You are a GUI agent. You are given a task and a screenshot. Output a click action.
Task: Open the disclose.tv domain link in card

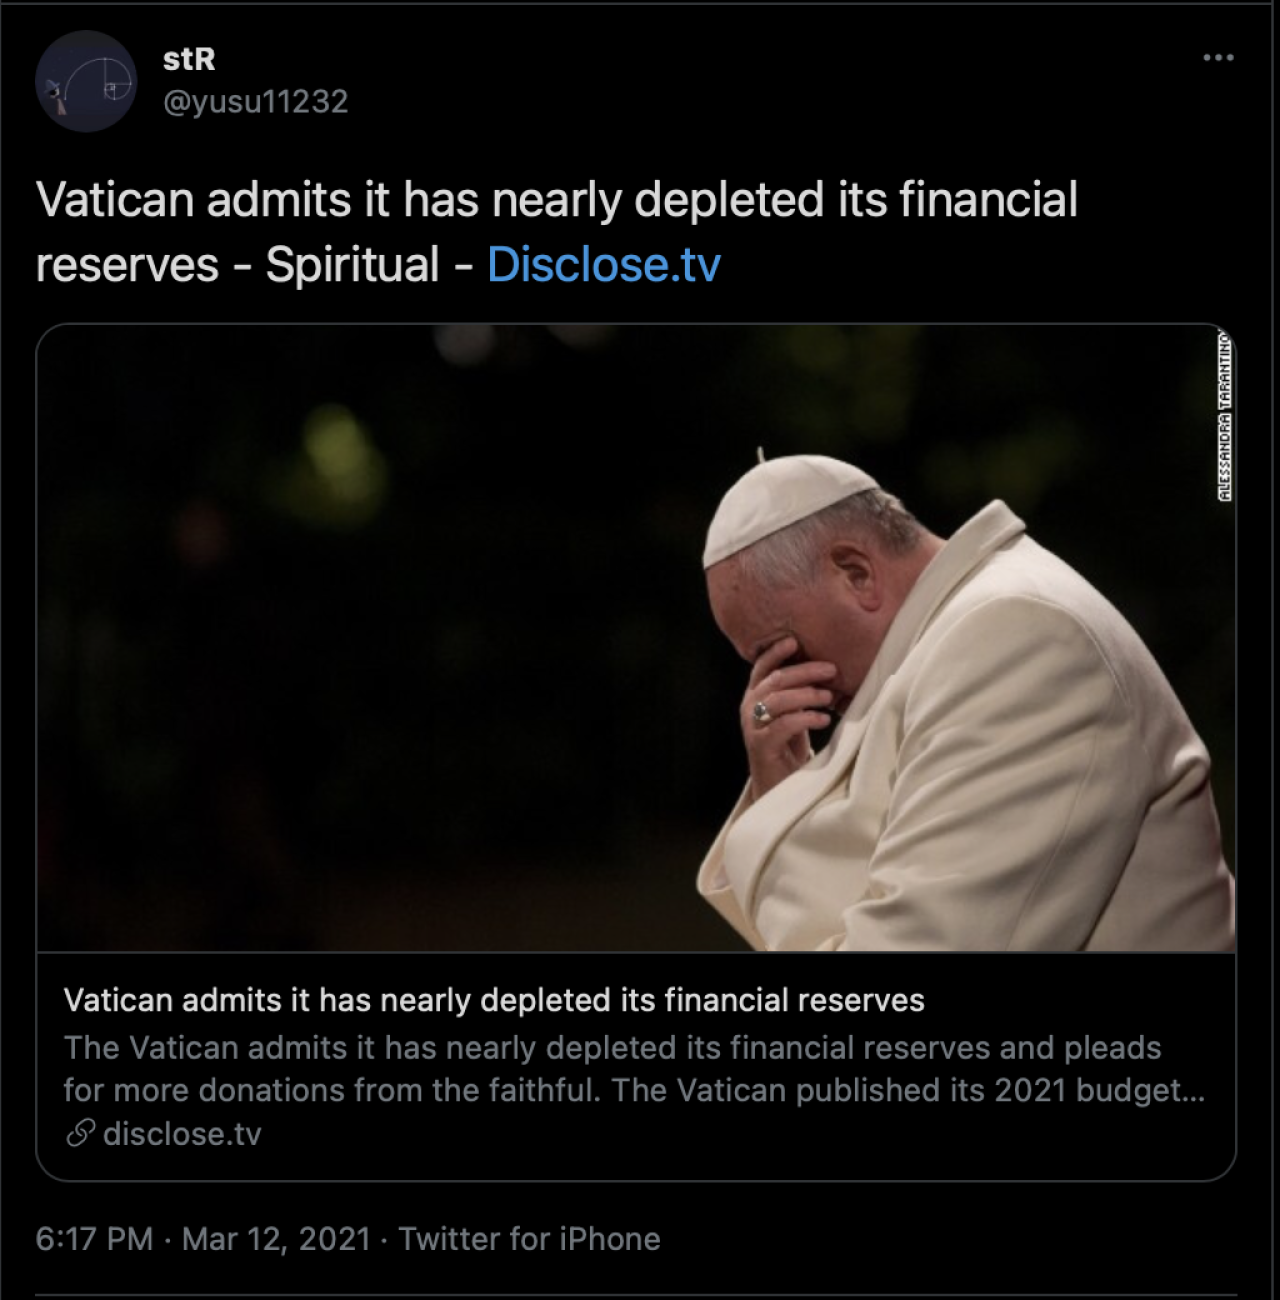click(x=182, y=1134)
